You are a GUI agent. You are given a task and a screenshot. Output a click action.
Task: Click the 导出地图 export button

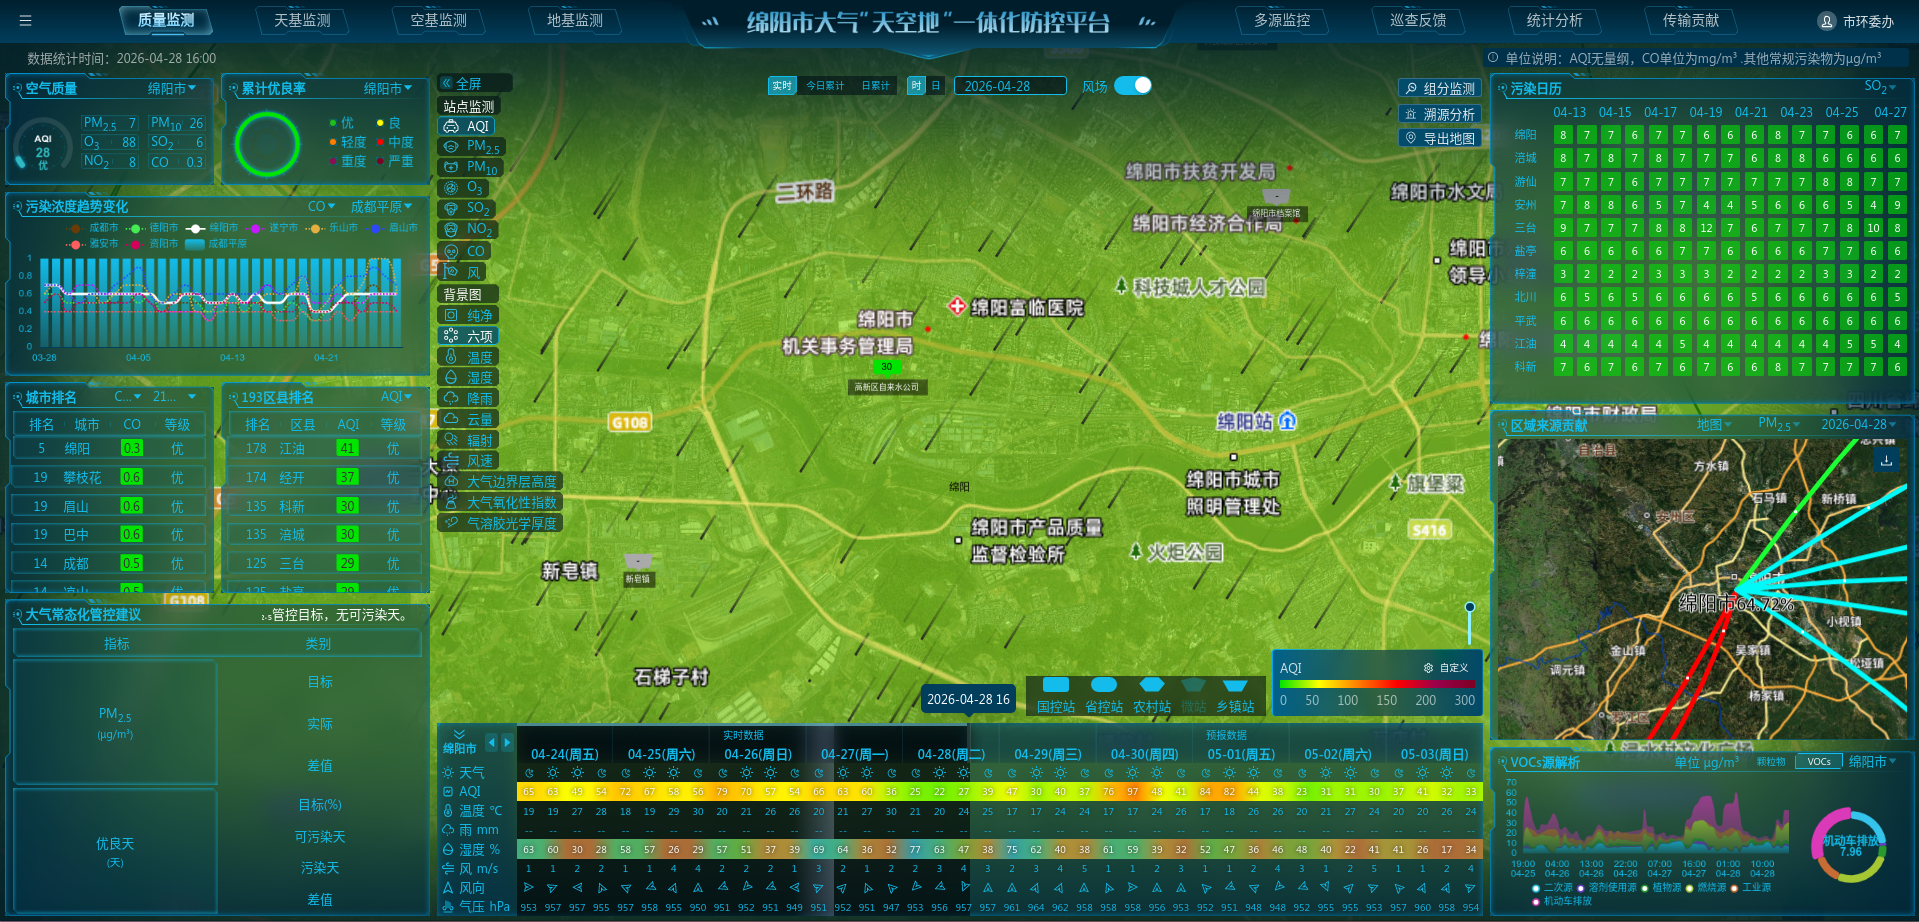(1440, 139)
